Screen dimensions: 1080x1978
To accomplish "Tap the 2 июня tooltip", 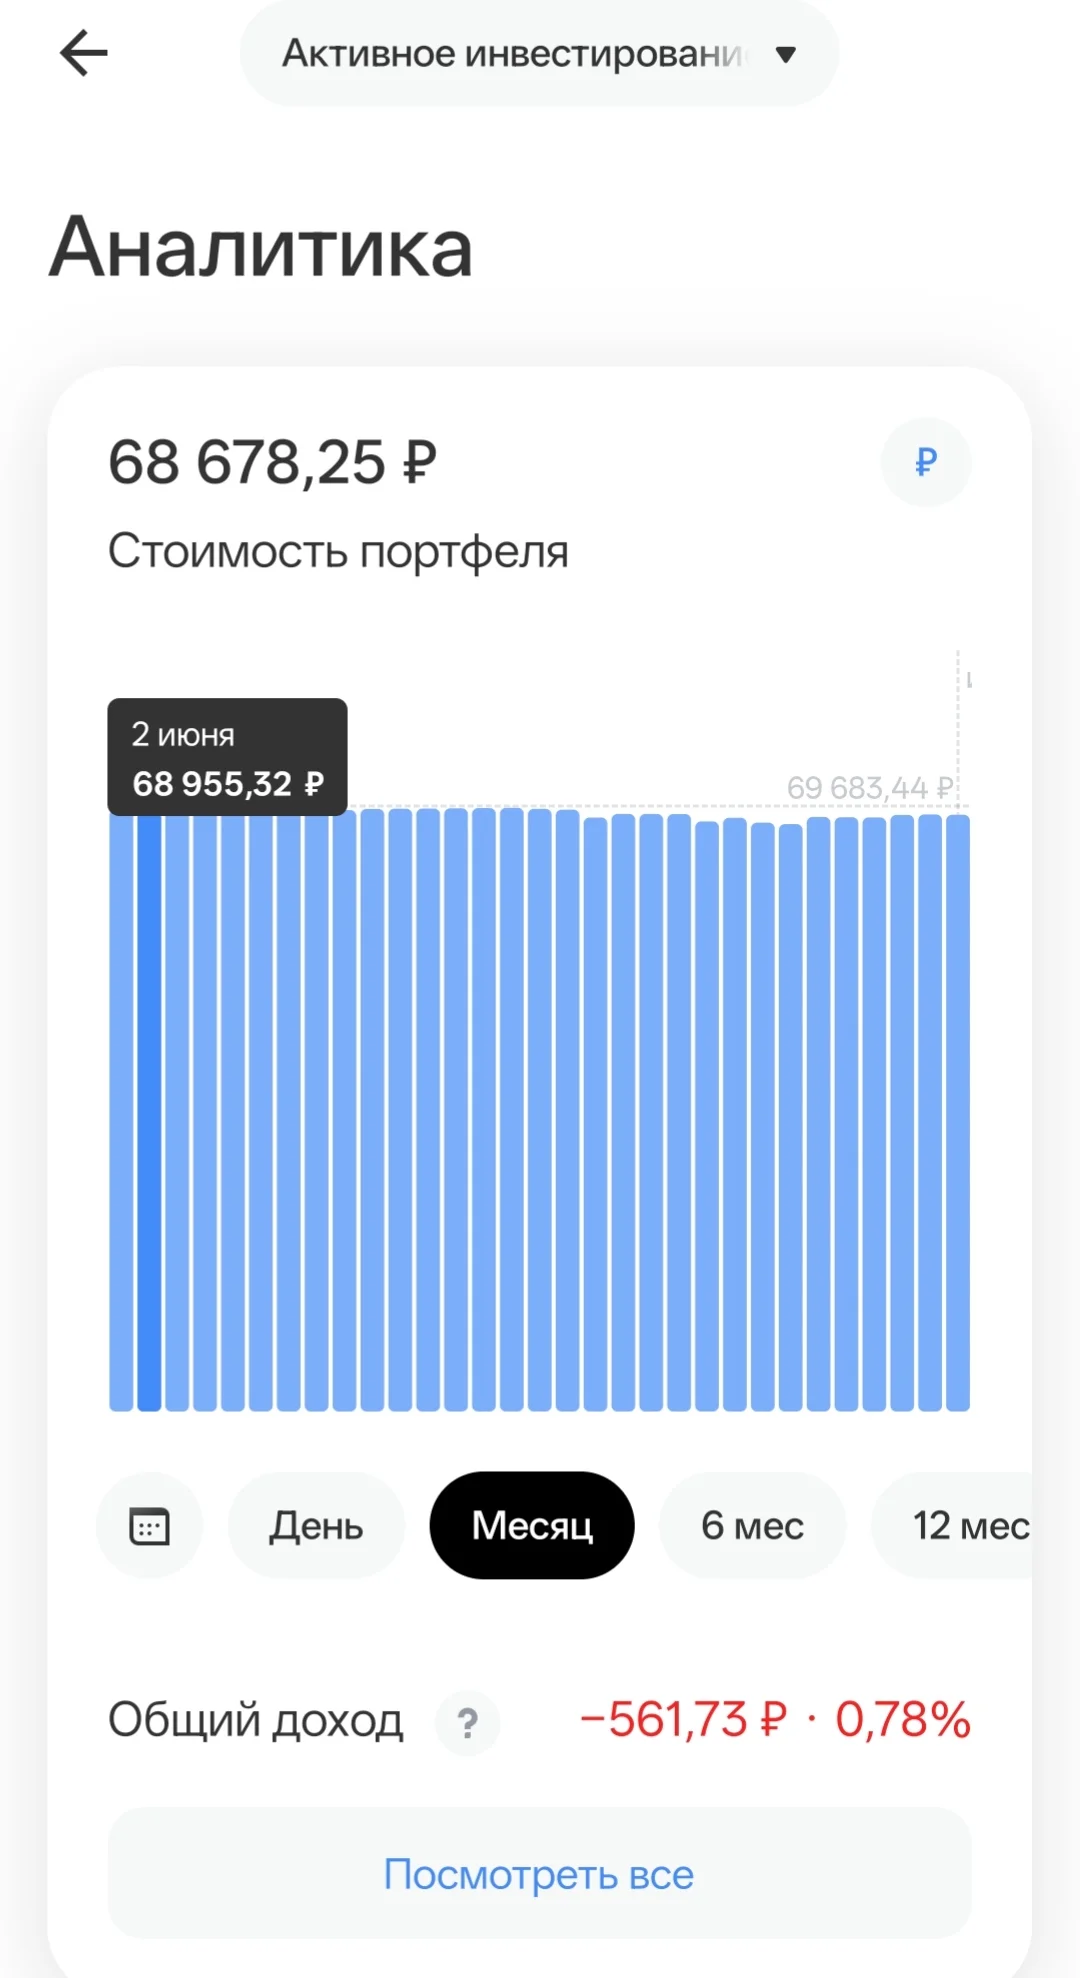I will coord(228,757).
